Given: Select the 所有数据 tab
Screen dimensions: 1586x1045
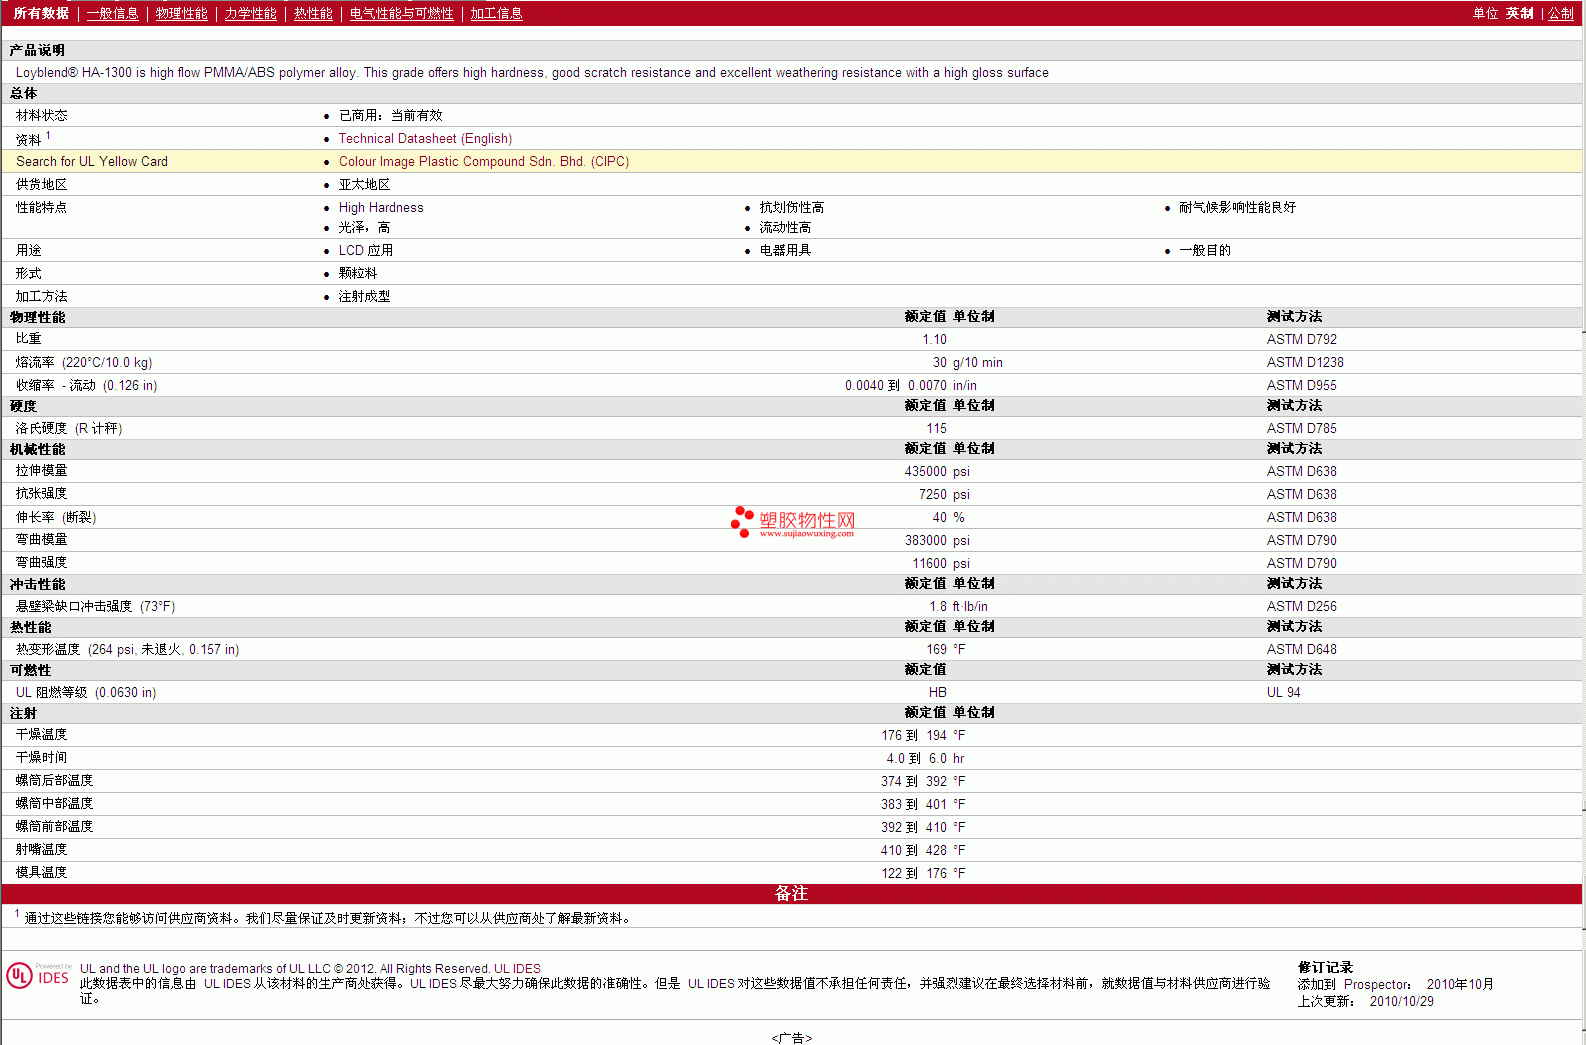Looking at the screenshot, I should 41,13.
